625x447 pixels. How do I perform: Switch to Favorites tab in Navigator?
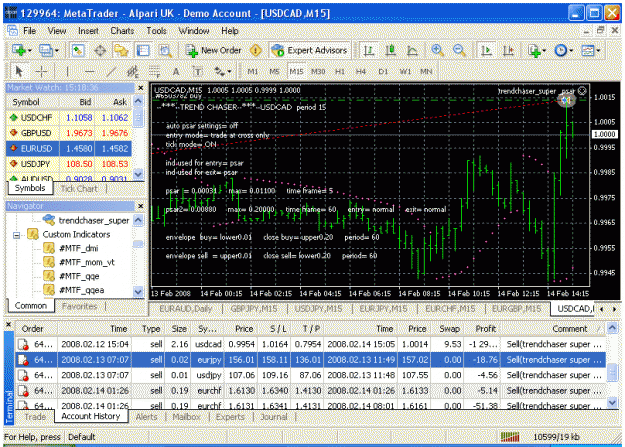tap(80, 306)
